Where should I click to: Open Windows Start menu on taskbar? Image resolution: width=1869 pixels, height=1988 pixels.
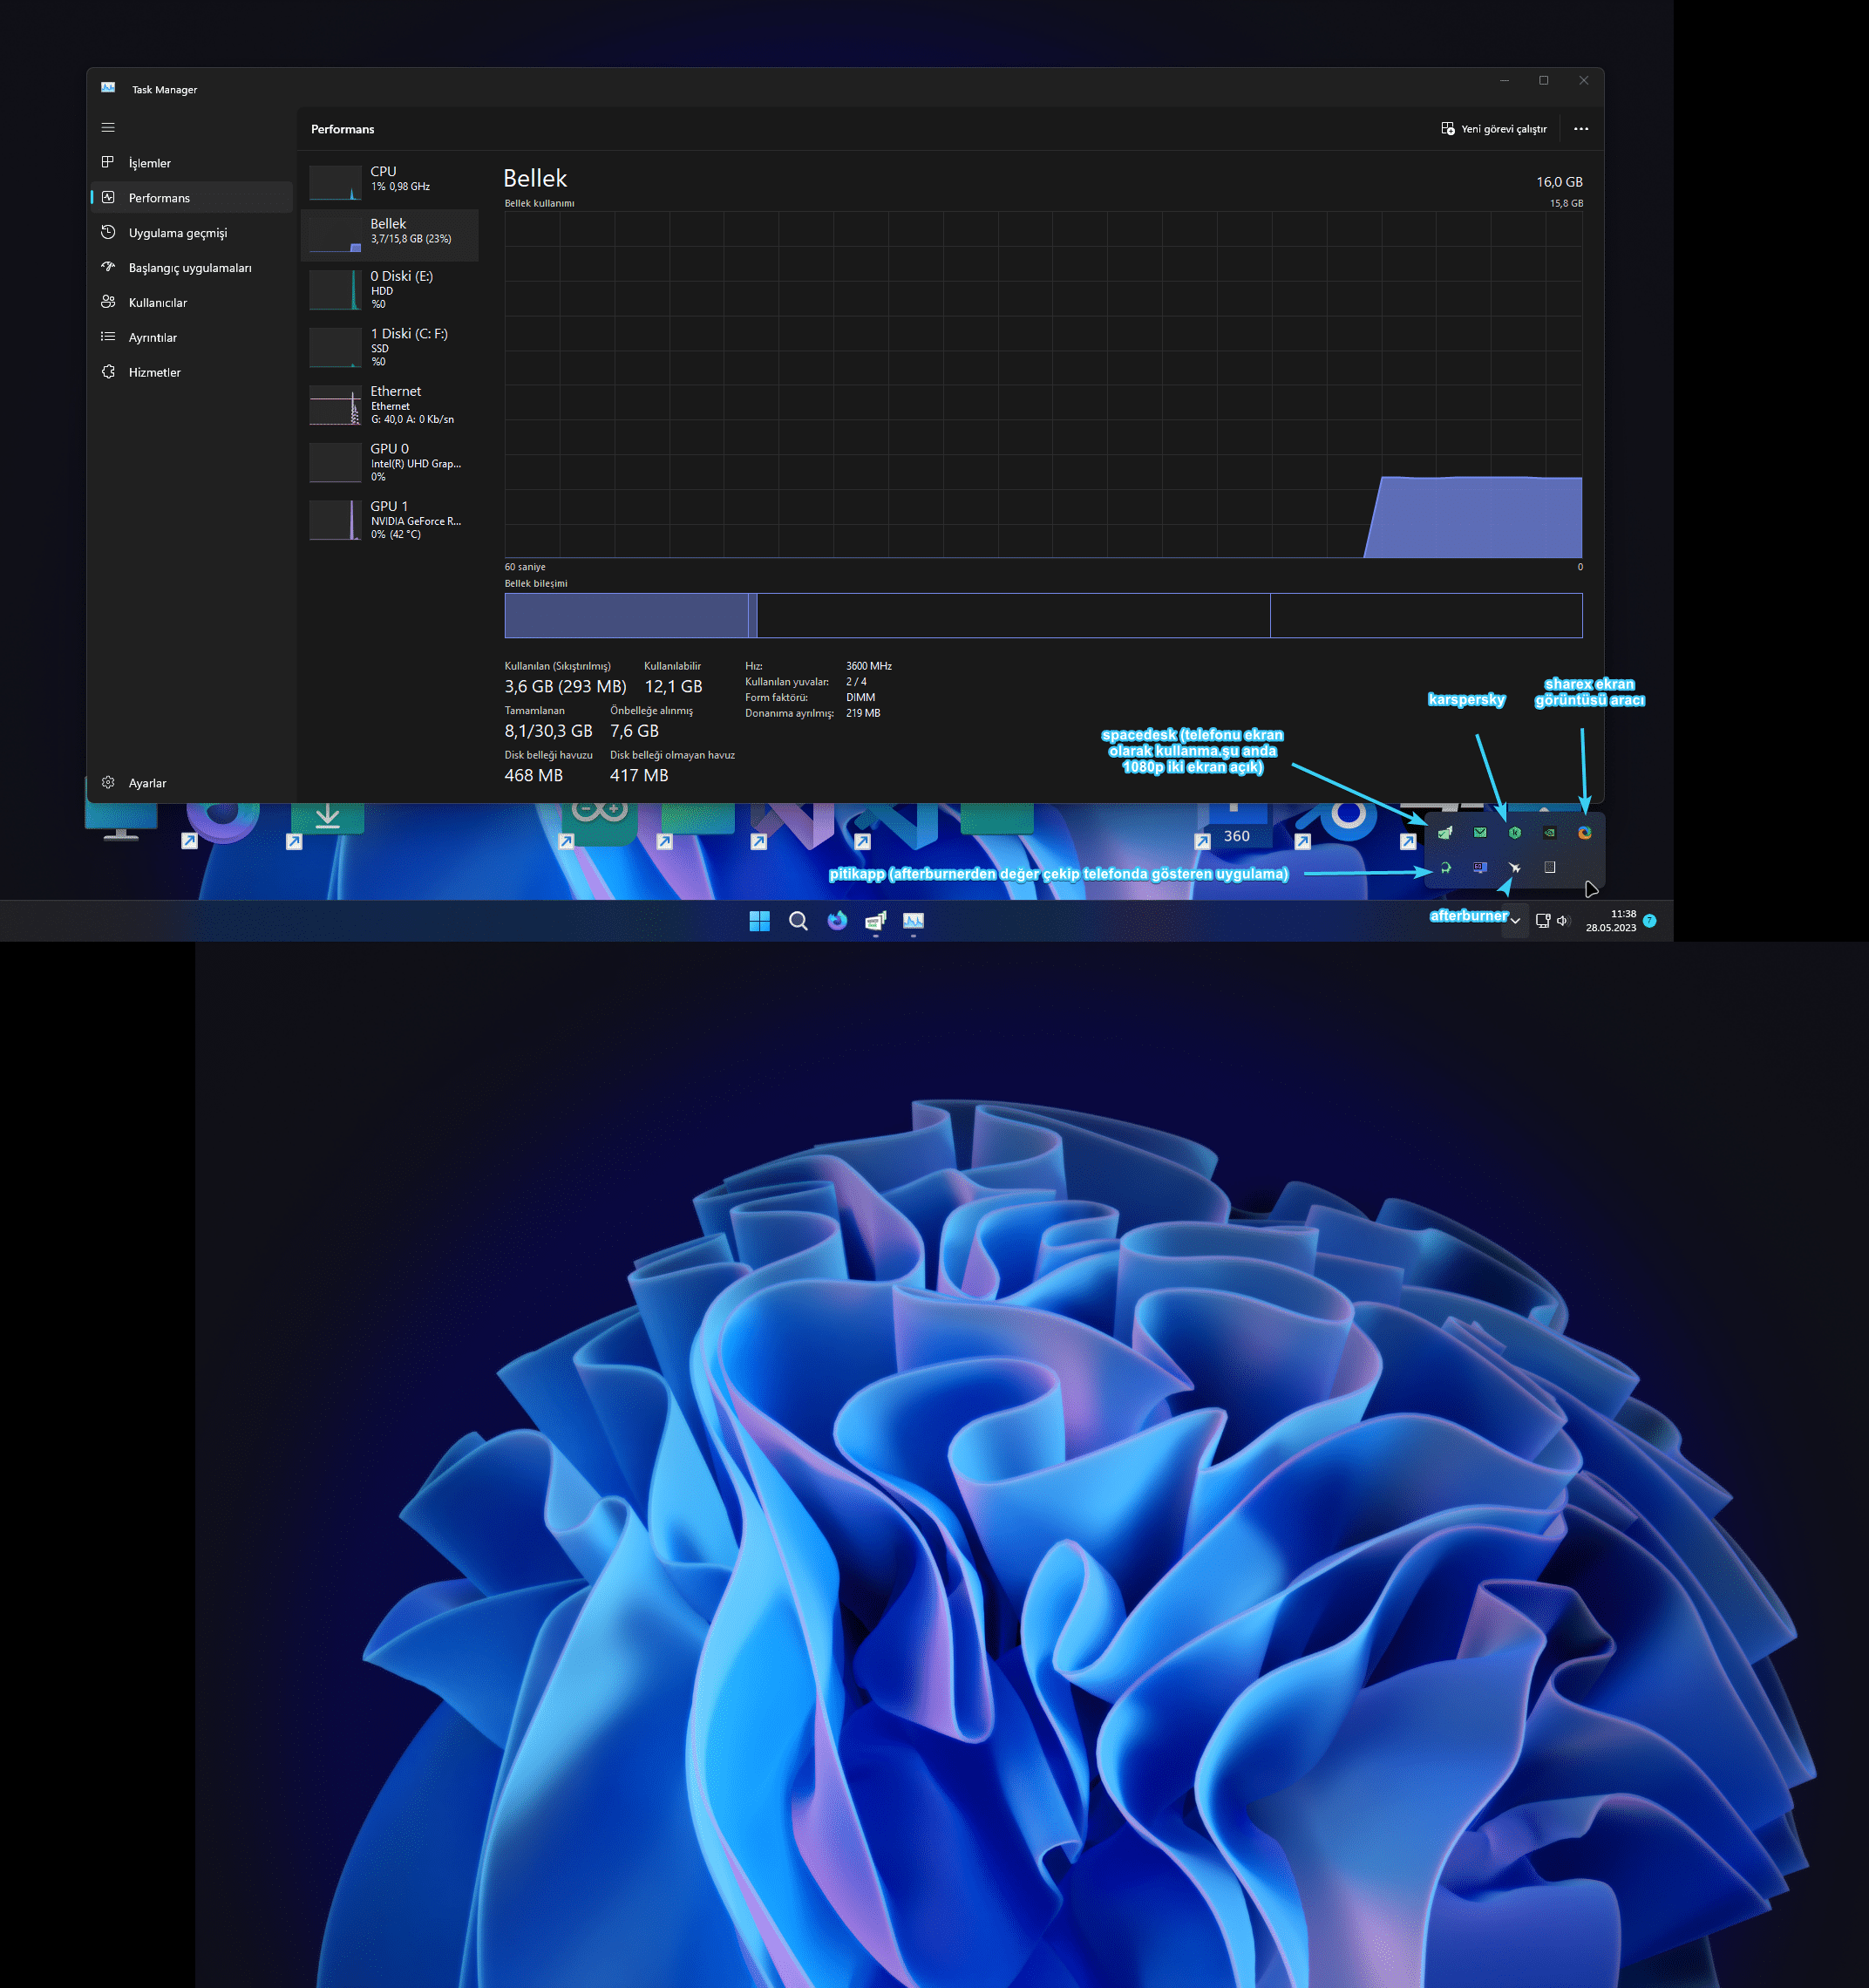(759, 921)
